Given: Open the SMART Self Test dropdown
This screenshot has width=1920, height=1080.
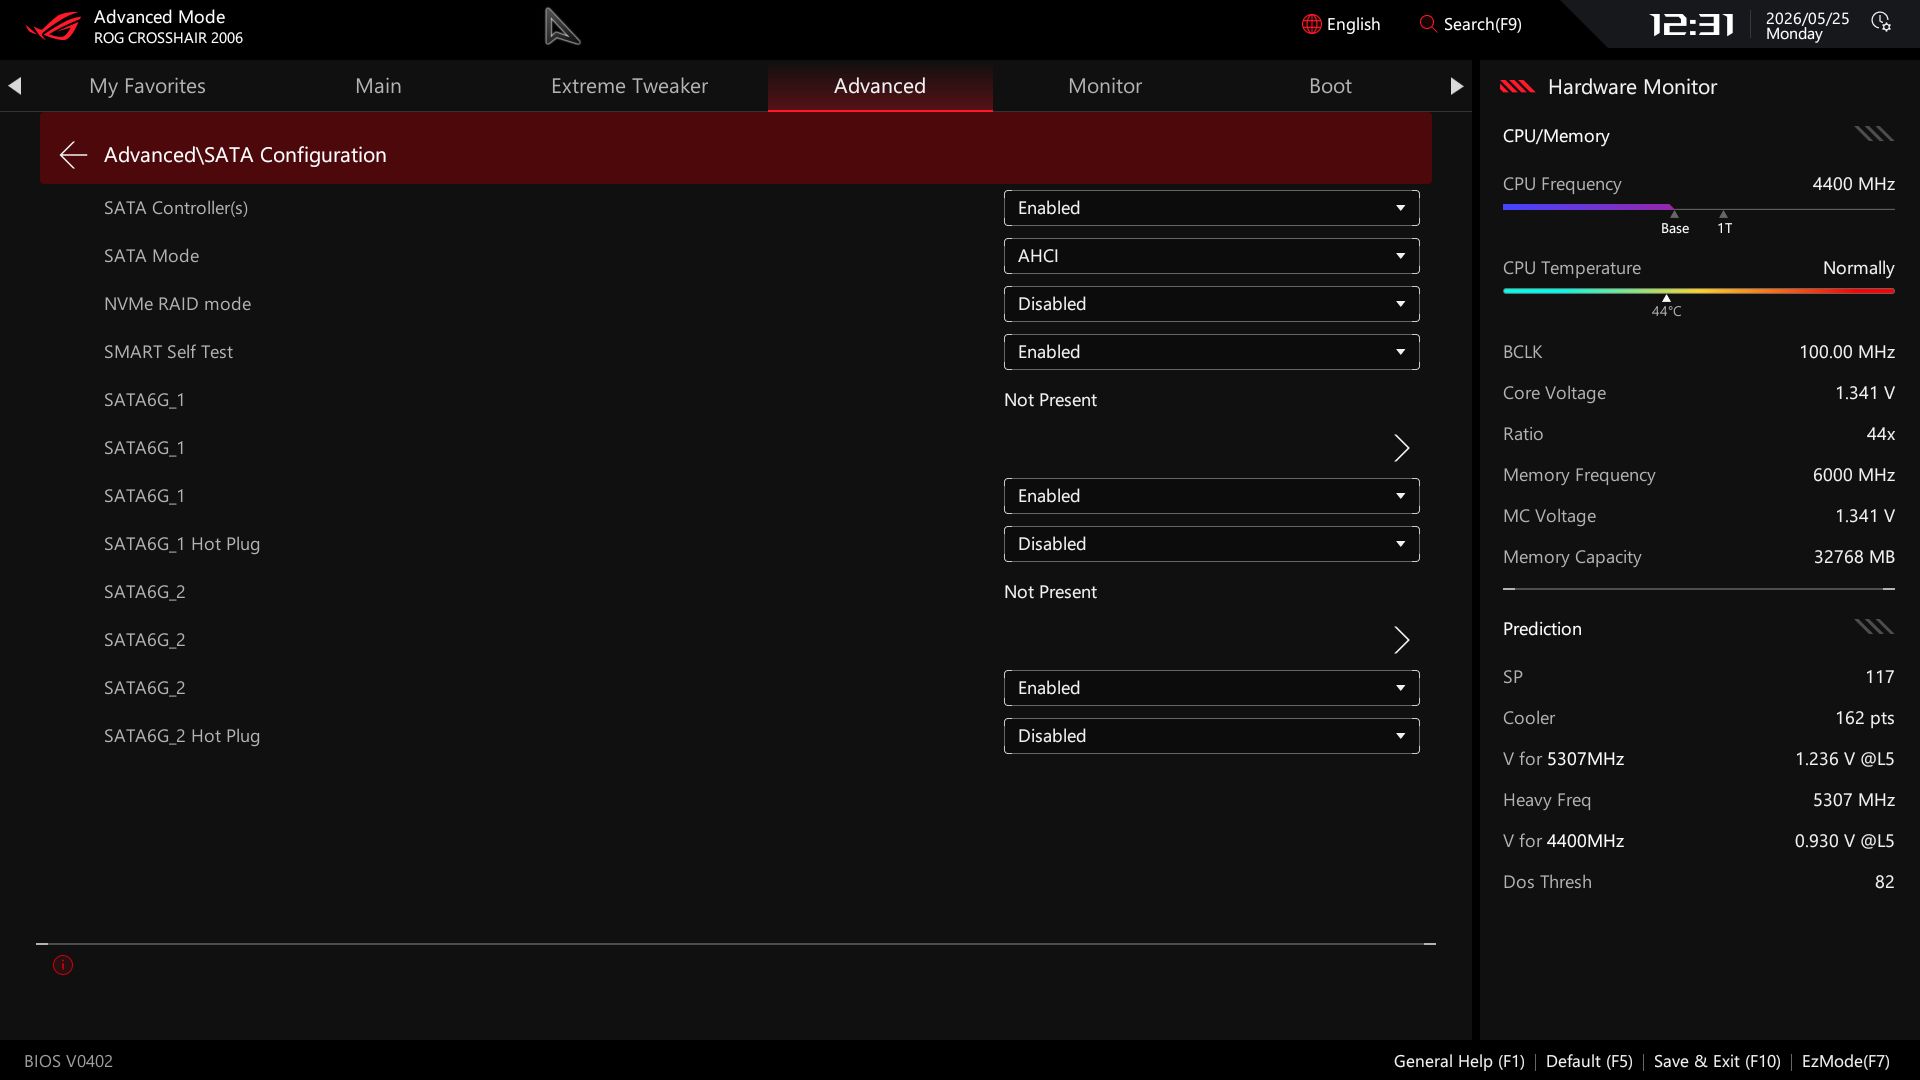Looking at the screenshot, I should tap(1211, 352).
